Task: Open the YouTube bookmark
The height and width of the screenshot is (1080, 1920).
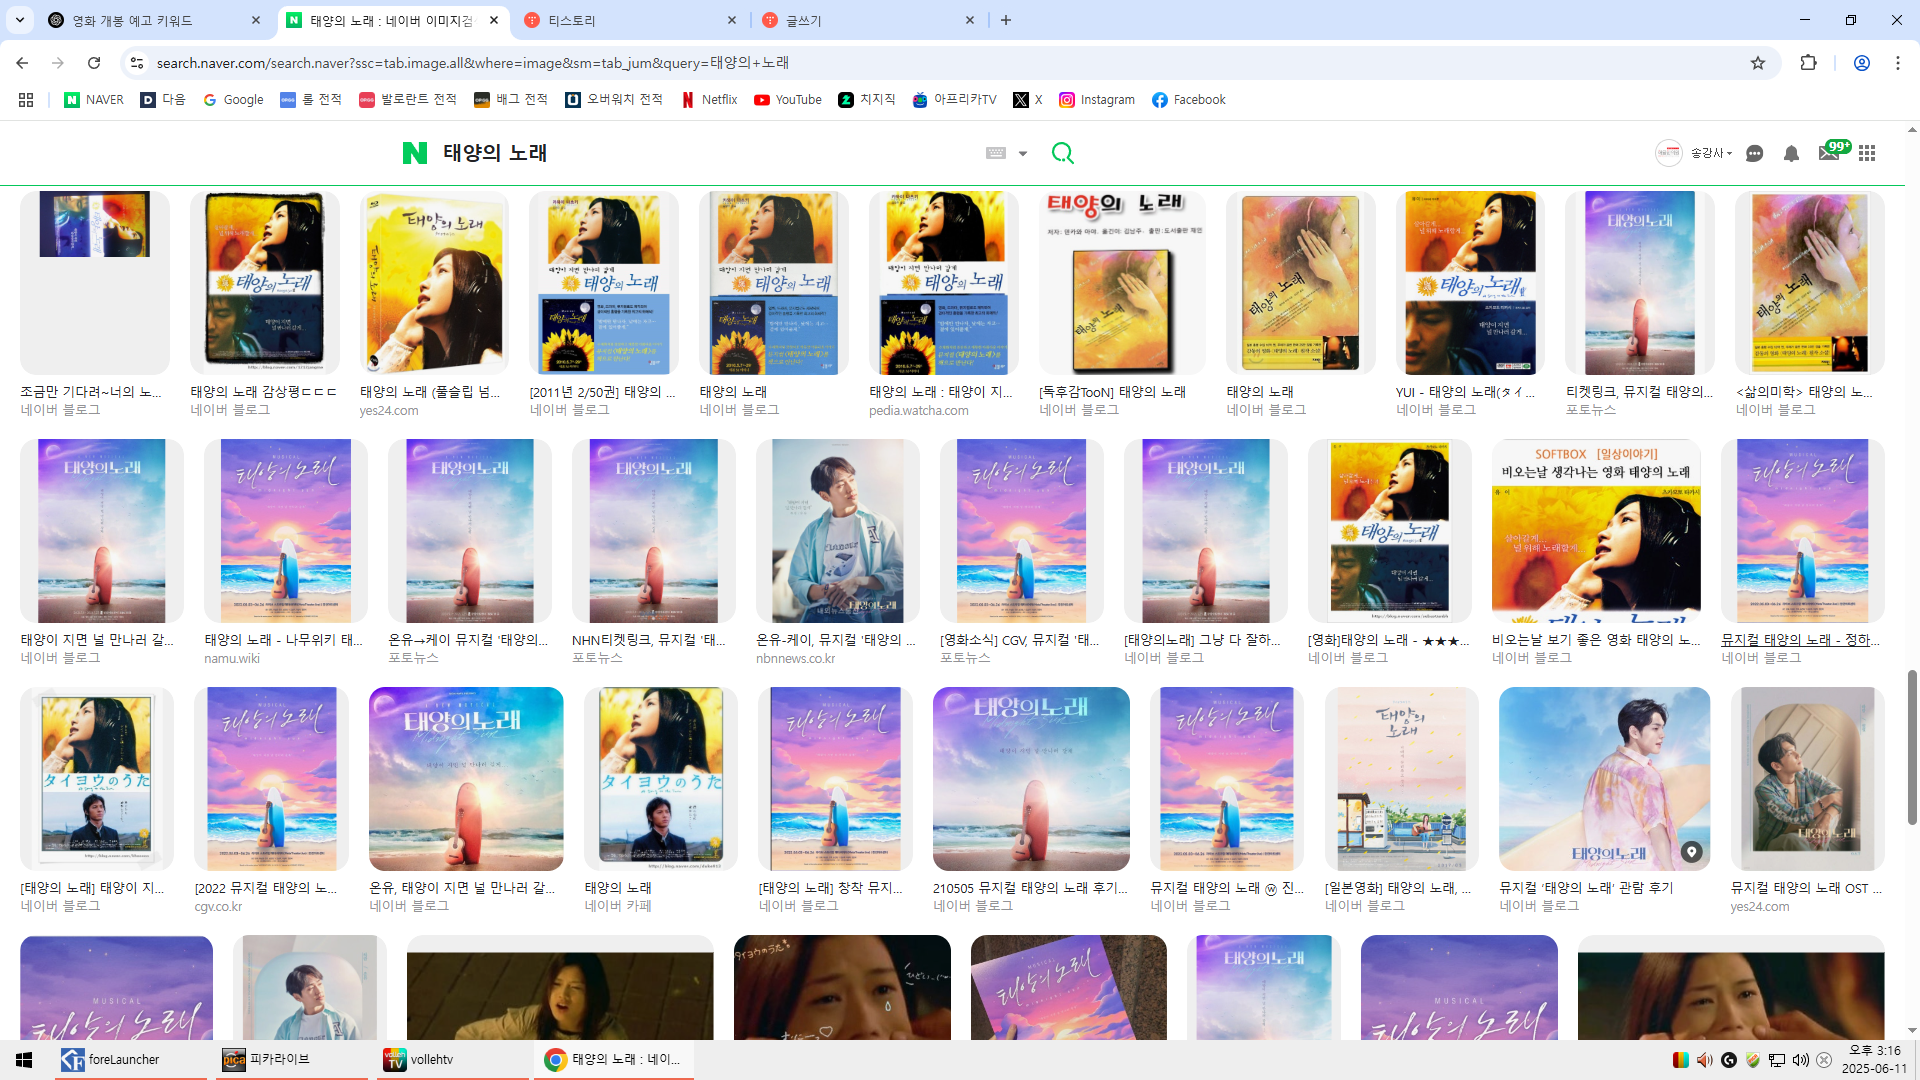Action: (x=788, y=100)
